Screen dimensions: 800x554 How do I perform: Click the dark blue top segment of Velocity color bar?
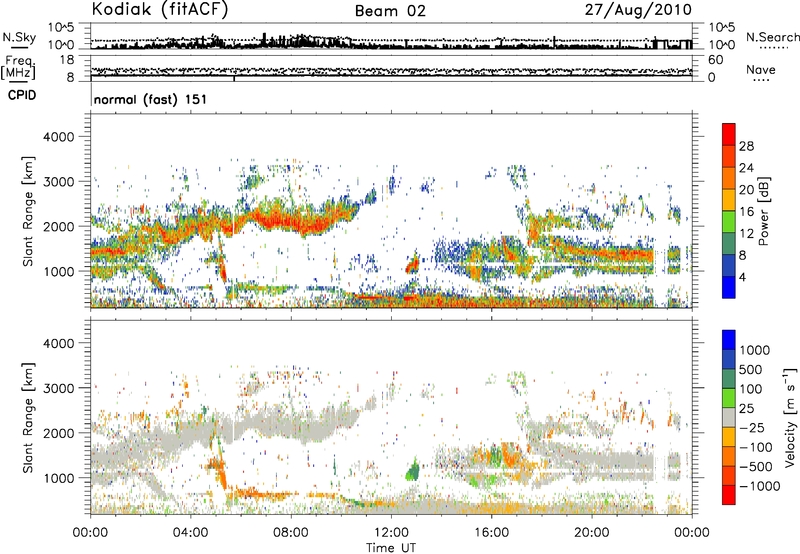click(x=729, y=340)
